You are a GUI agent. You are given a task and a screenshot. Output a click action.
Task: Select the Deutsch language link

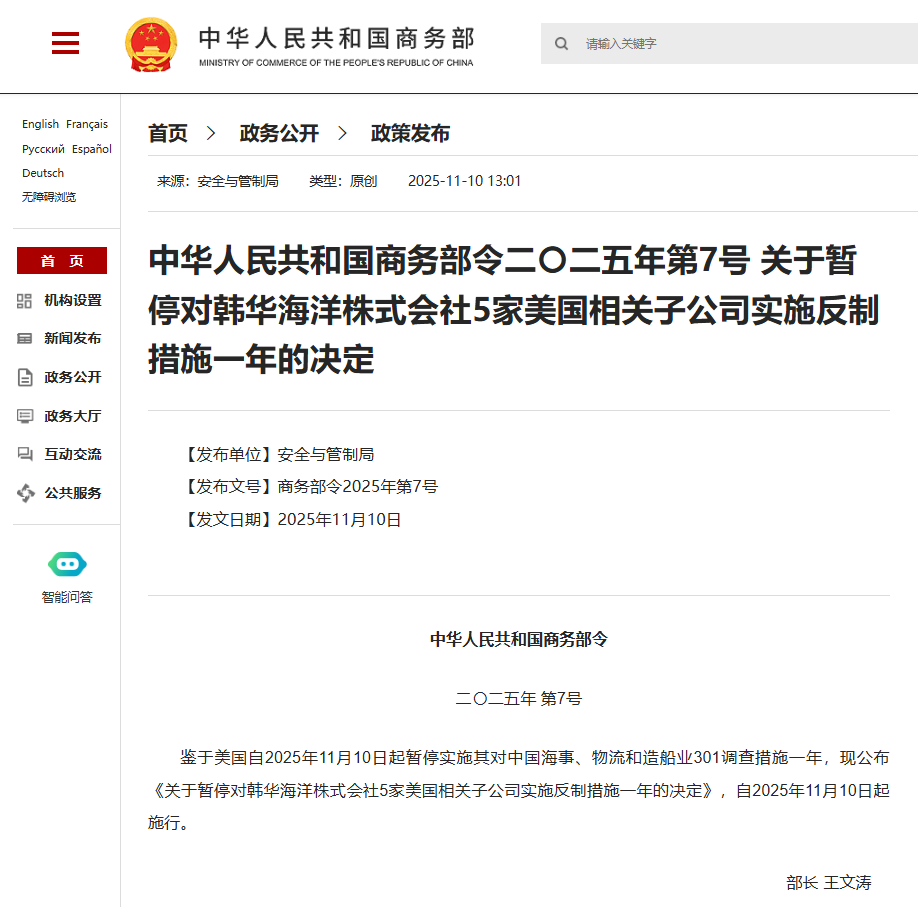[x=42, y=172]
